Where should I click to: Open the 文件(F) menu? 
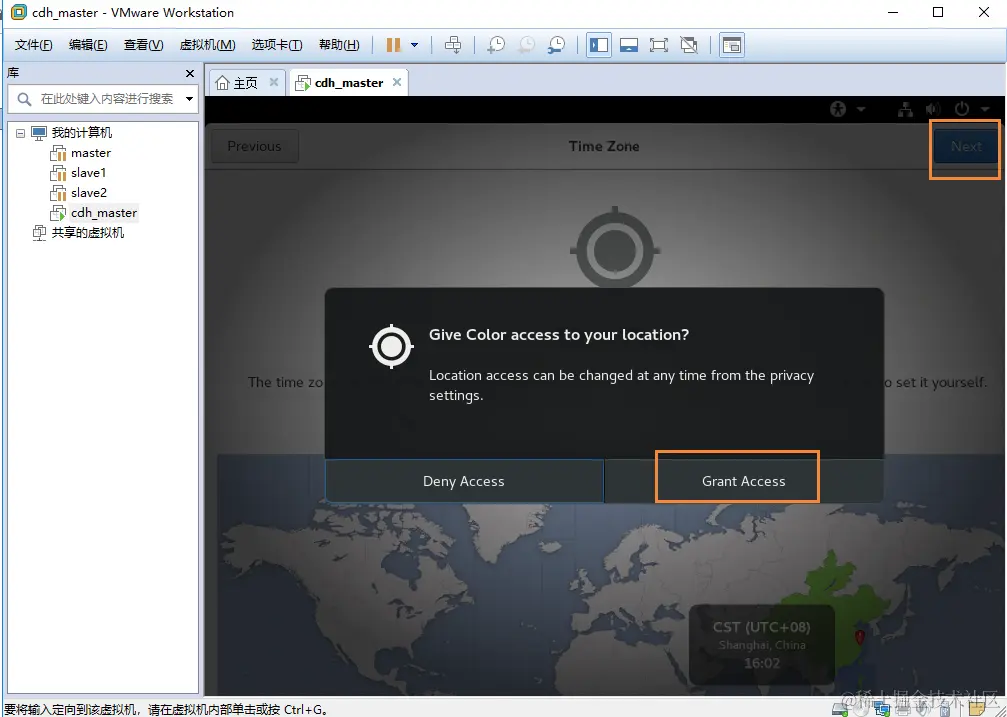coord(33,45)
